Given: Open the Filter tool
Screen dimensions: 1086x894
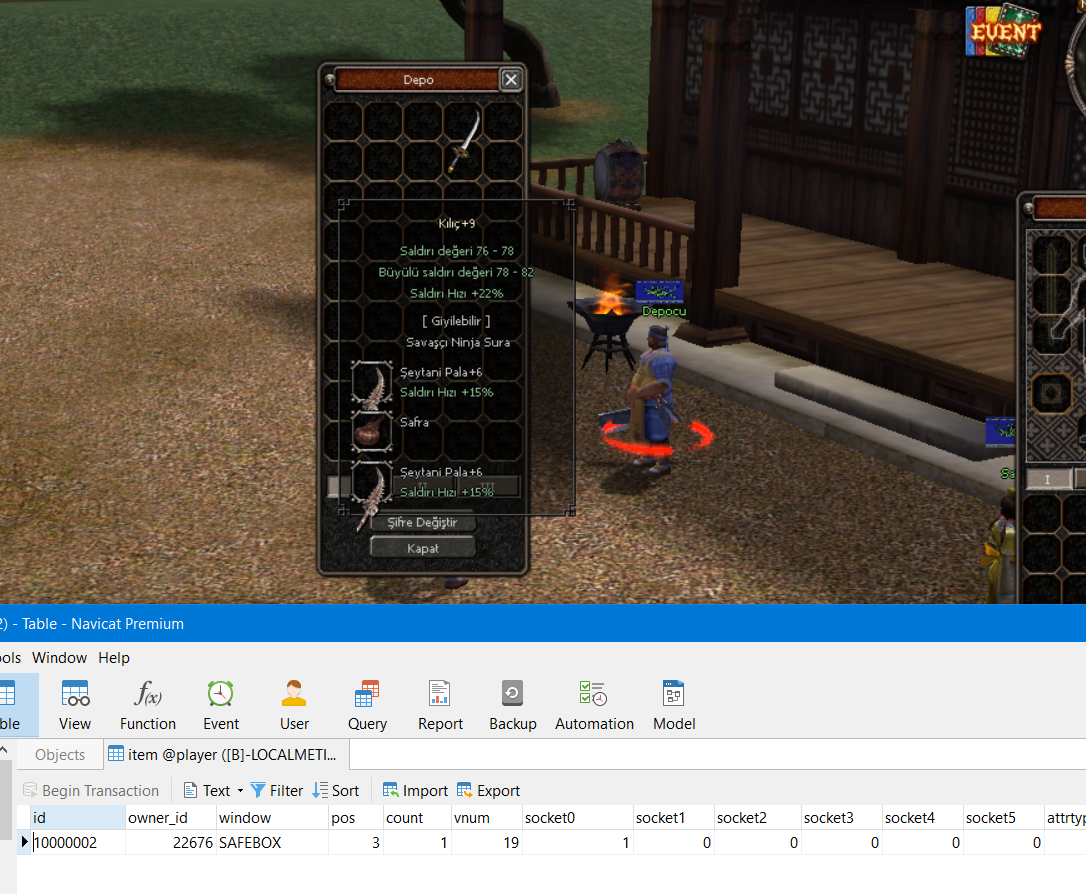Looking at the screenshot, I should (277, 791).
